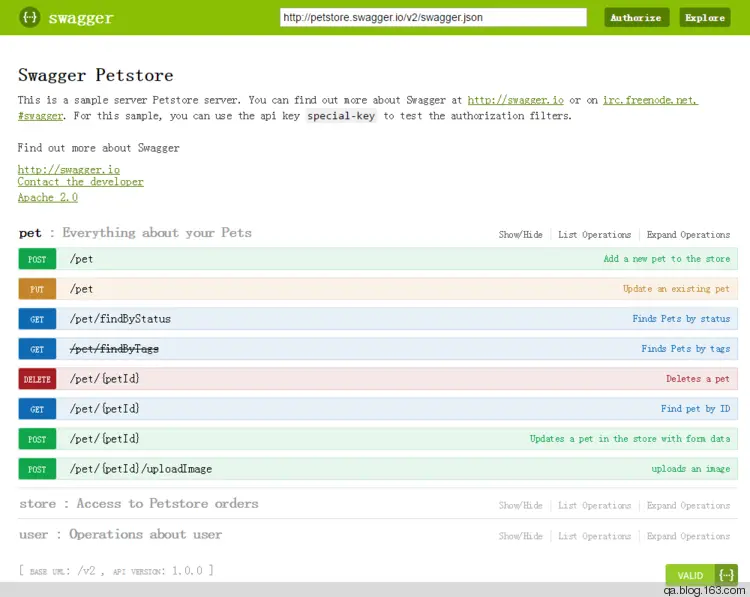Expand PUT /pet operation path
Viewport: 750px width, 597px height.
pos(81,289)
